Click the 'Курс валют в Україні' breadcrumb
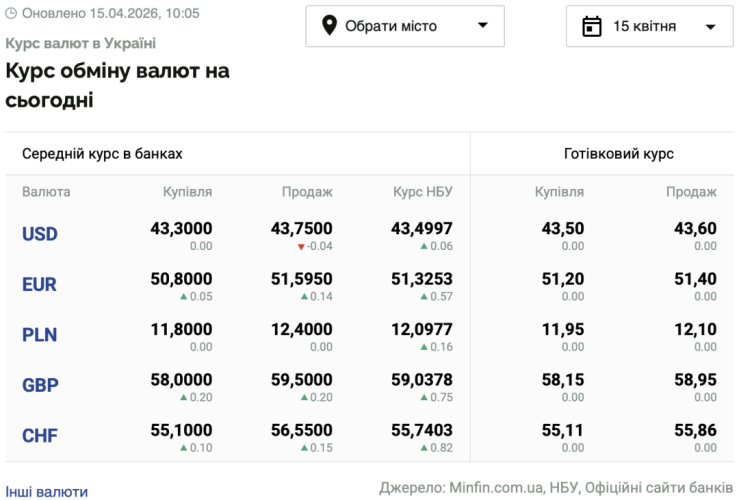 [x=81, y=44]
